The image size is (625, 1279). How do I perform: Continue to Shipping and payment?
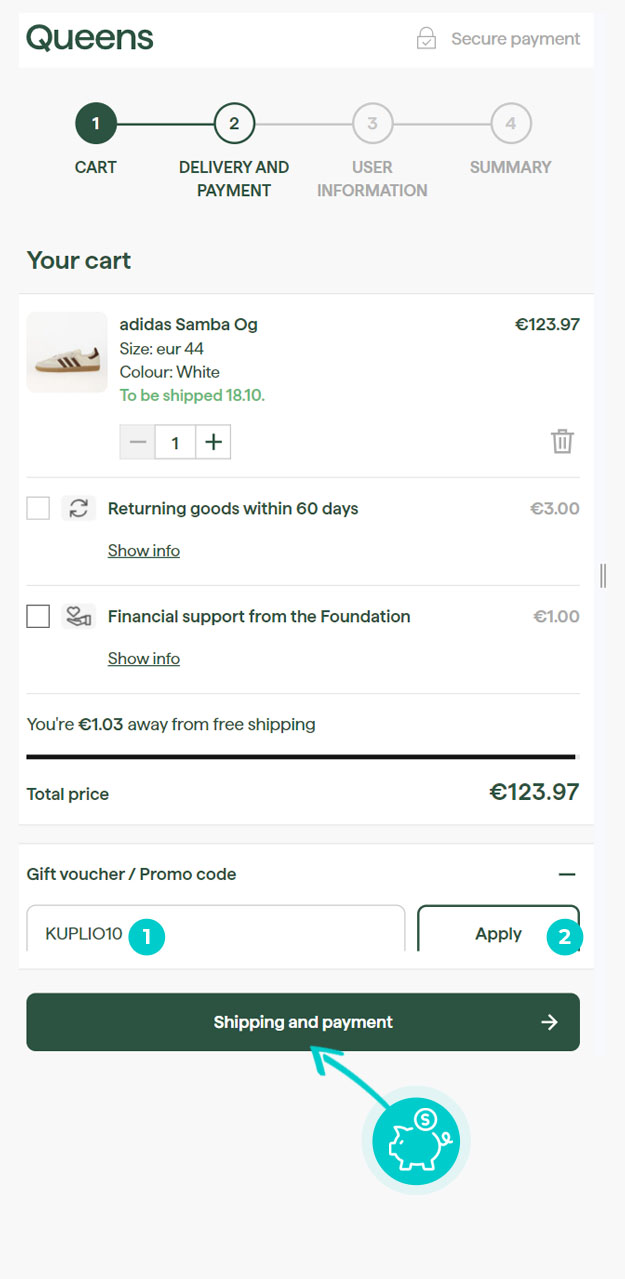(x=303, y=1022)
